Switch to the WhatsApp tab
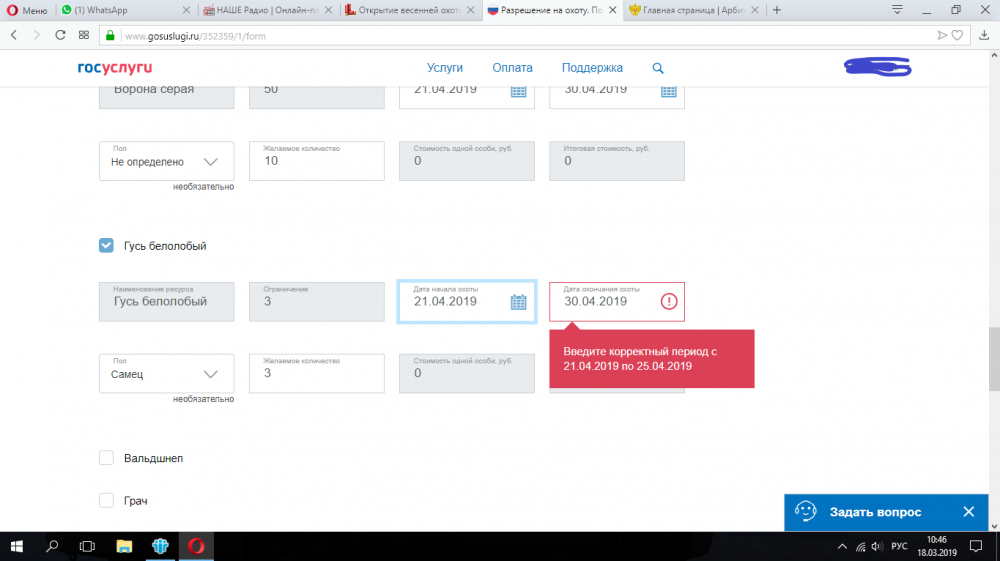 120,10
